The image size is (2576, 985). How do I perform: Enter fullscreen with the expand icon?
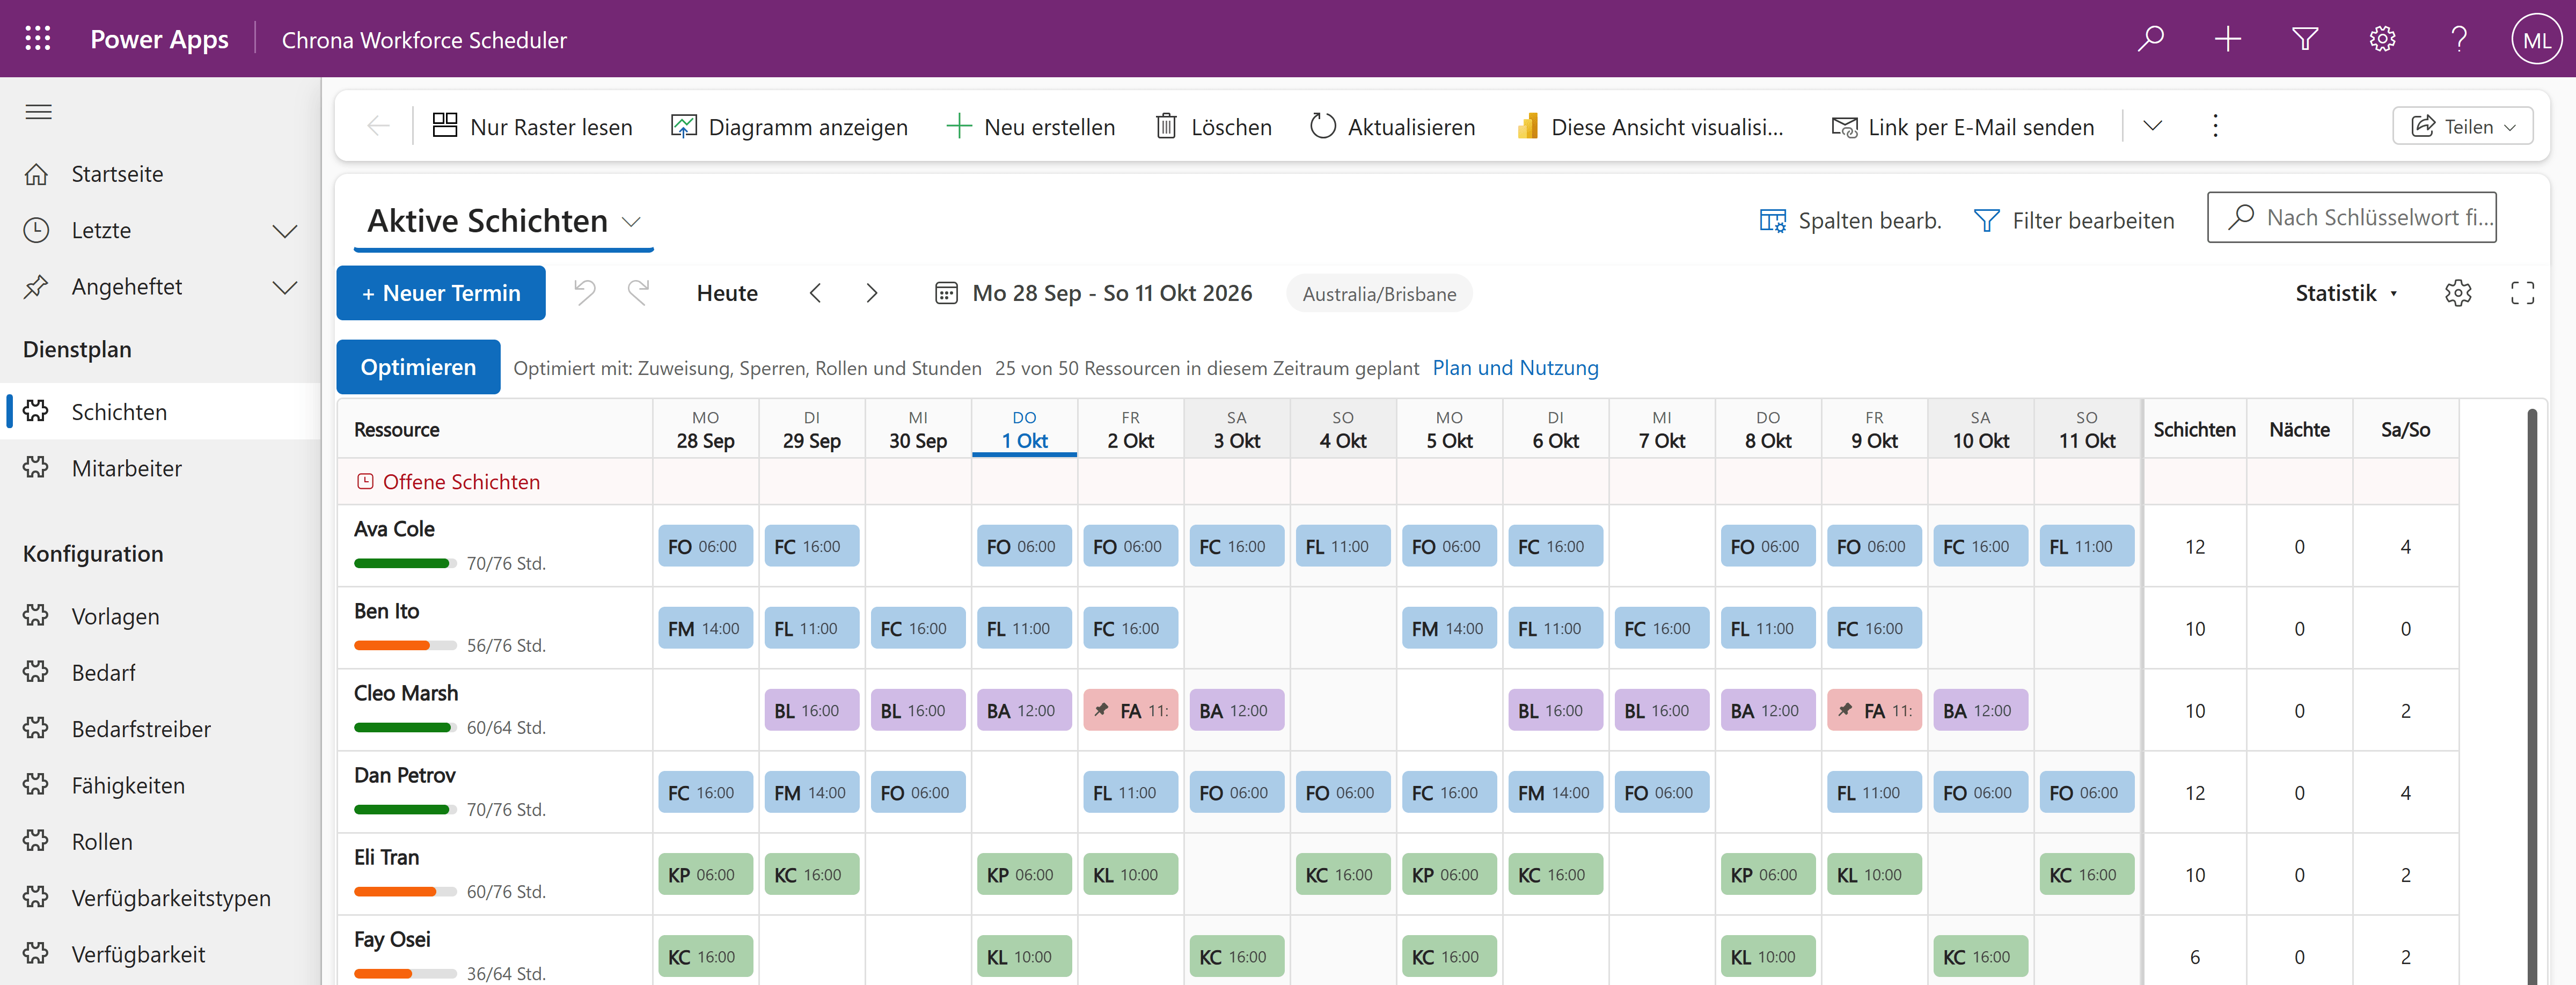[2522, 293]
